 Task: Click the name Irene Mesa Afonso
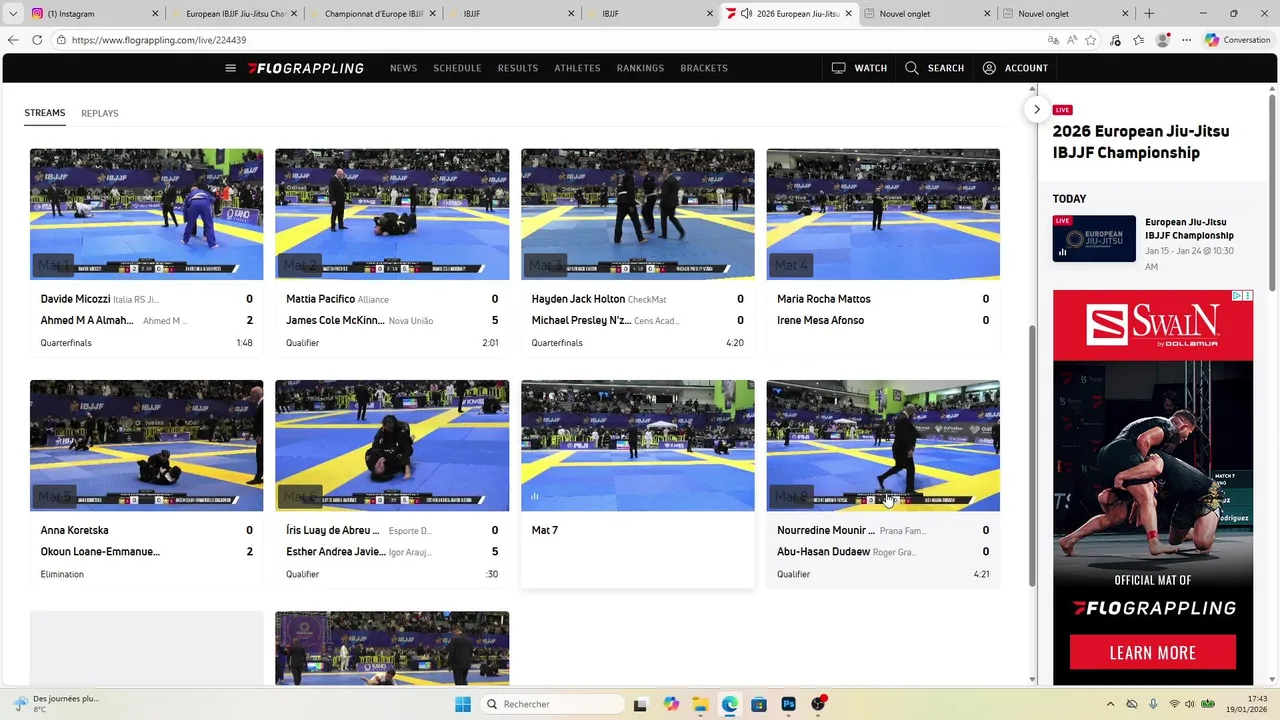[x=820, y=321]
